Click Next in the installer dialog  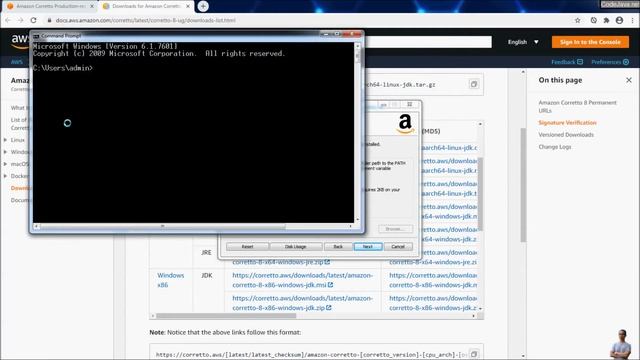coord(368,247)
